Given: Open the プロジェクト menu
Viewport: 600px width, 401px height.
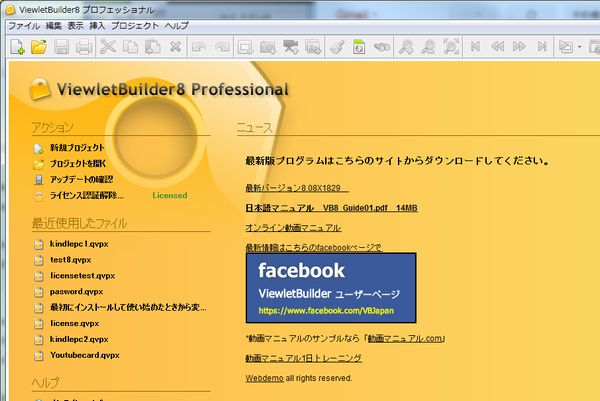Looking at the screenshot, I should (x=134, y=24).
